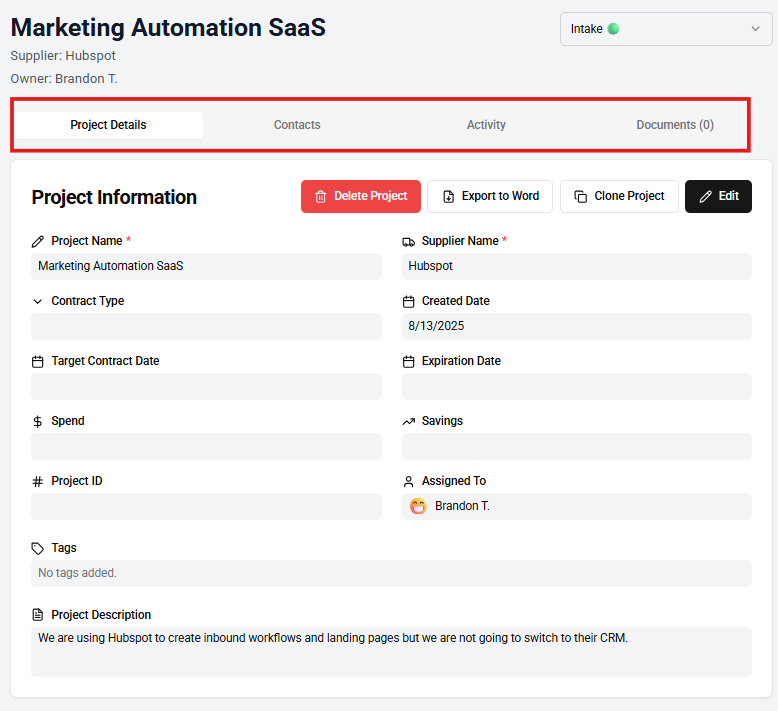Switch to the Contacts tab

click(297, 125)
